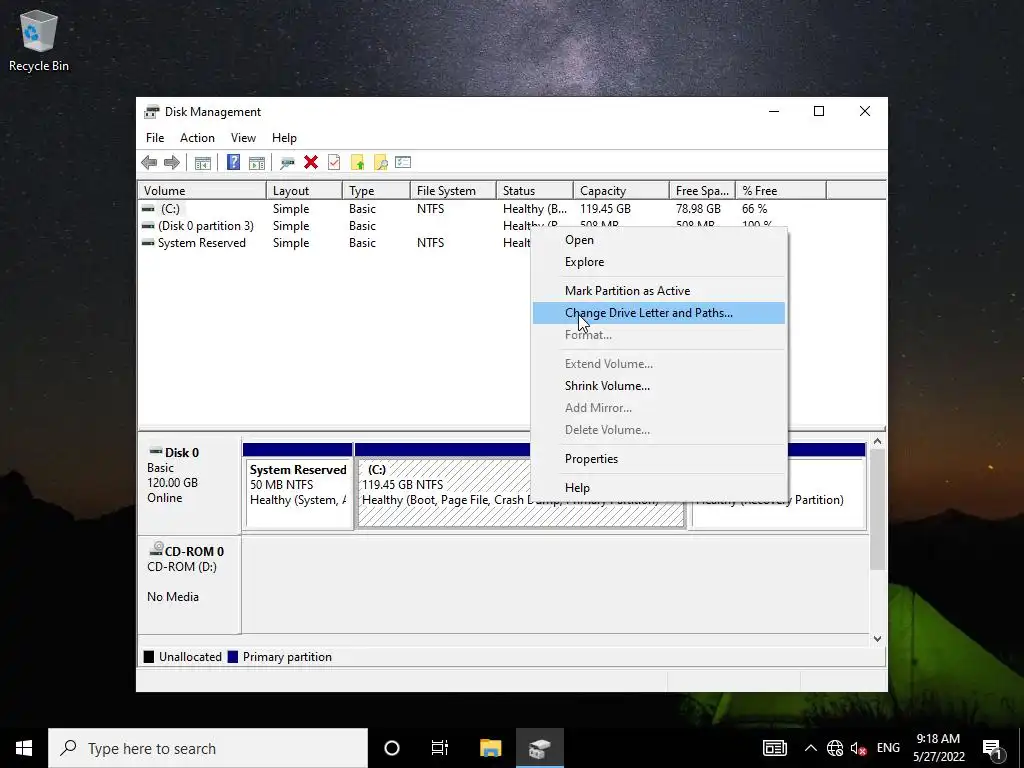The width and height of the screenshot is (1024, 768).
Task: Click the folder with magnifier icon
Action: coord(380,163)
